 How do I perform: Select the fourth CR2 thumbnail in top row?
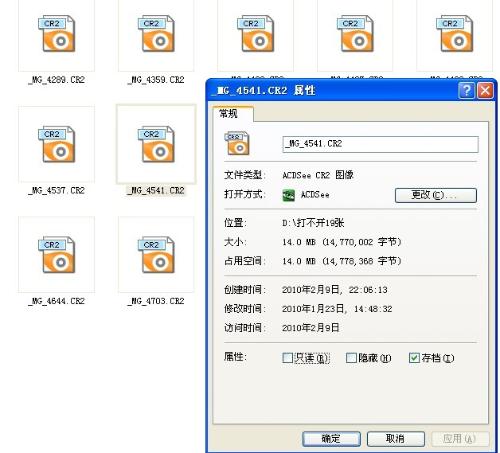(x=355, y=33)
